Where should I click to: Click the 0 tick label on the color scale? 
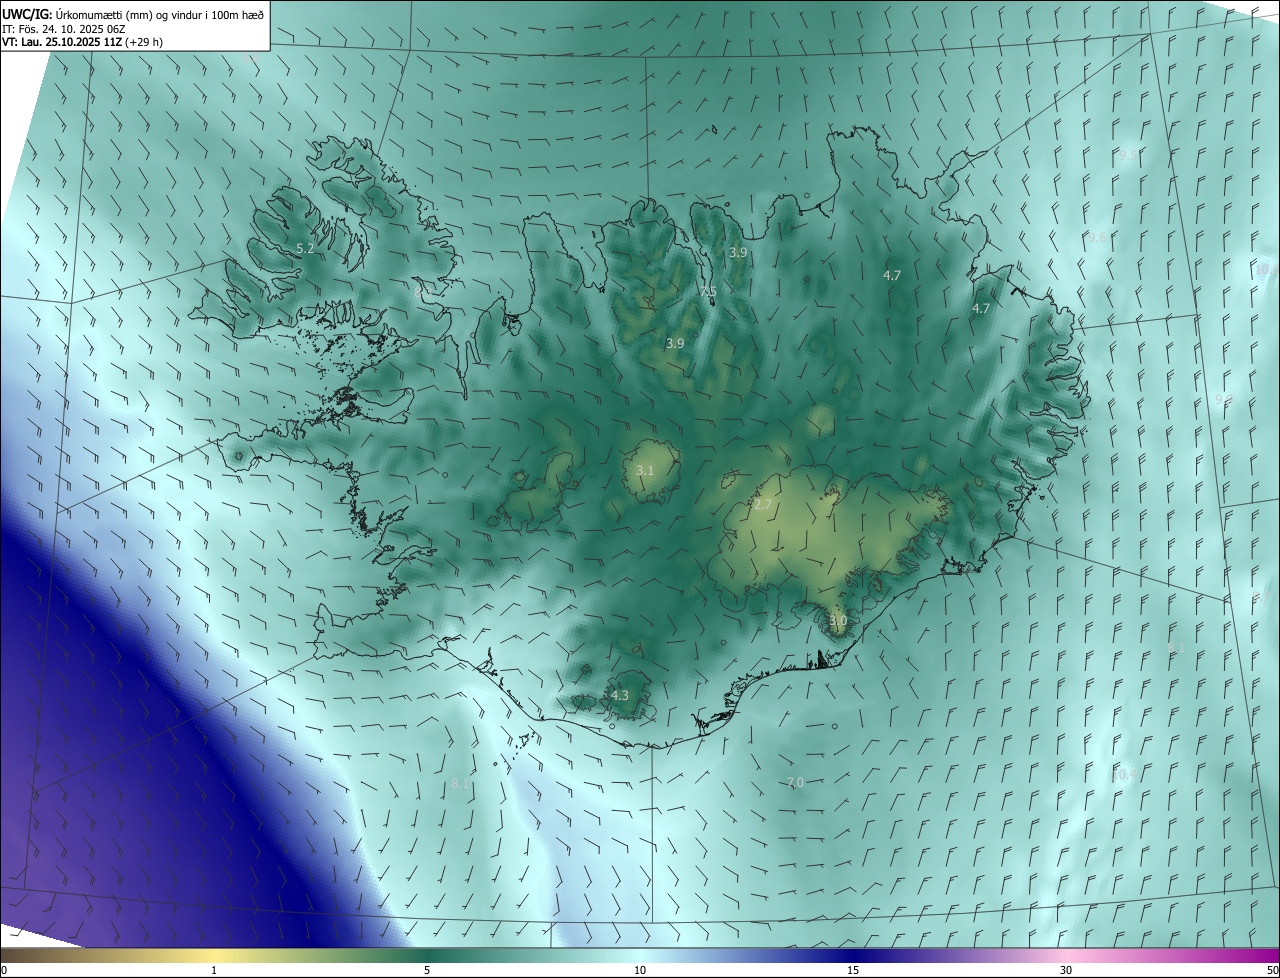pos(4,971)
